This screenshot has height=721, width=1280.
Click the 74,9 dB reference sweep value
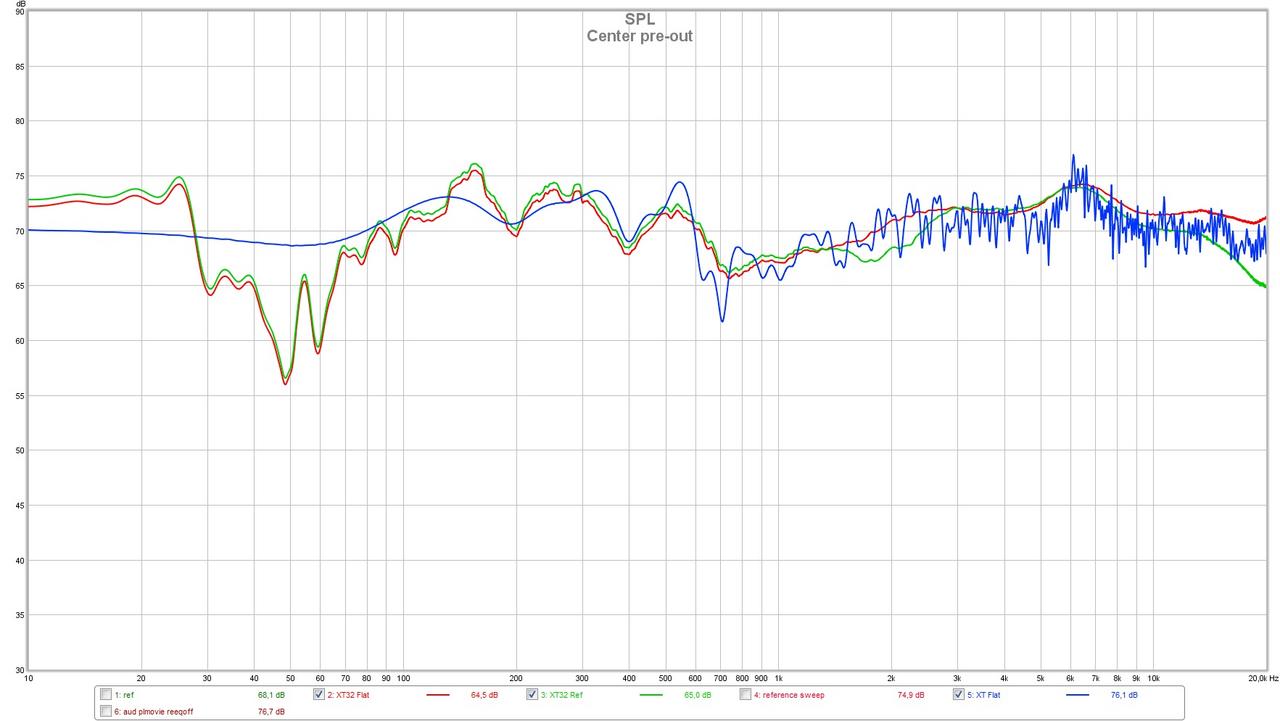point(910,694)
